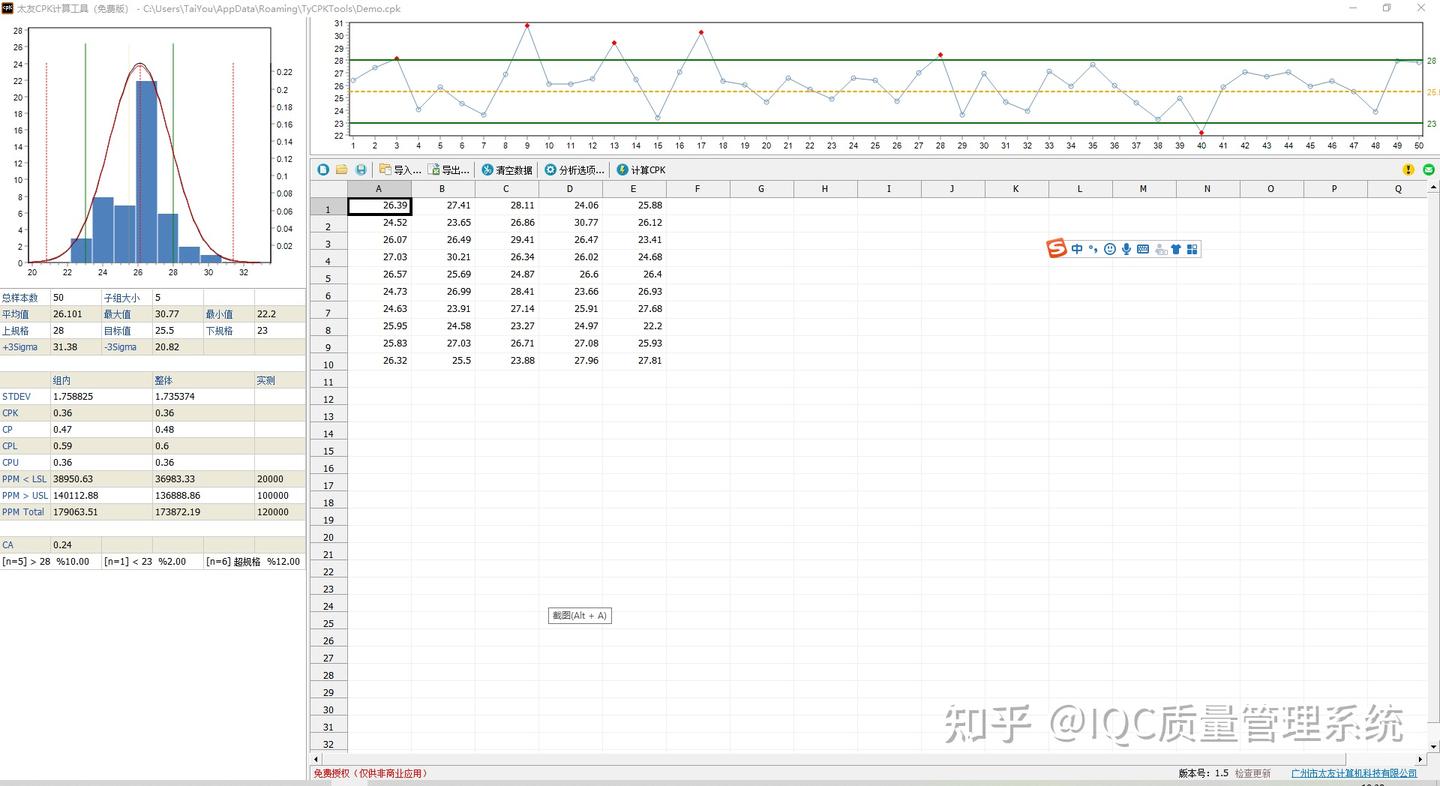Save data with the disk icon
The height and width of the screenshot is (786, 1440).
(361, 170)
